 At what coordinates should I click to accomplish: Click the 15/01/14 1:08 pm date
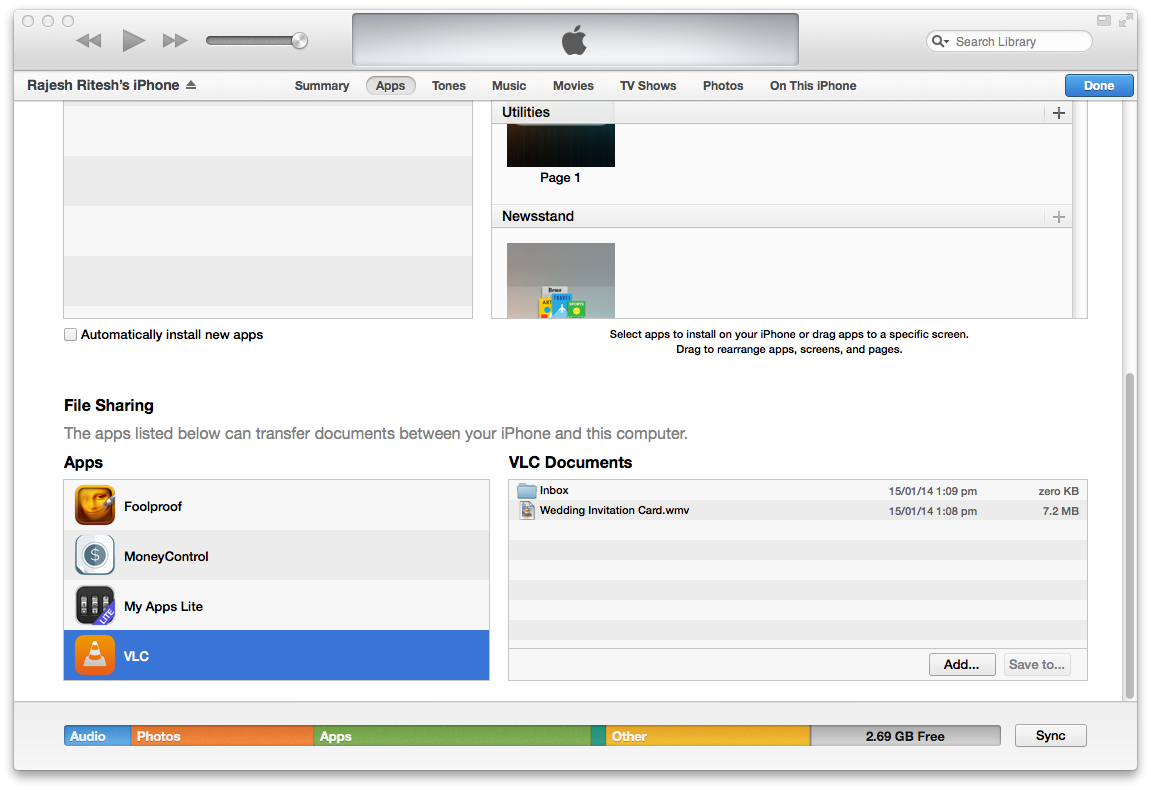tap(932, 511)
